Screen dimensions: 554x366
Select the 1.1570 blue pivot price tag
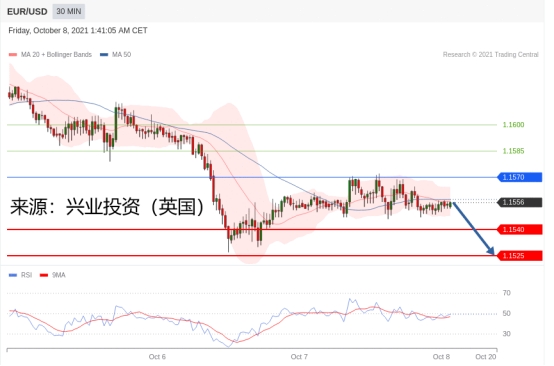(x=519, y=177)
